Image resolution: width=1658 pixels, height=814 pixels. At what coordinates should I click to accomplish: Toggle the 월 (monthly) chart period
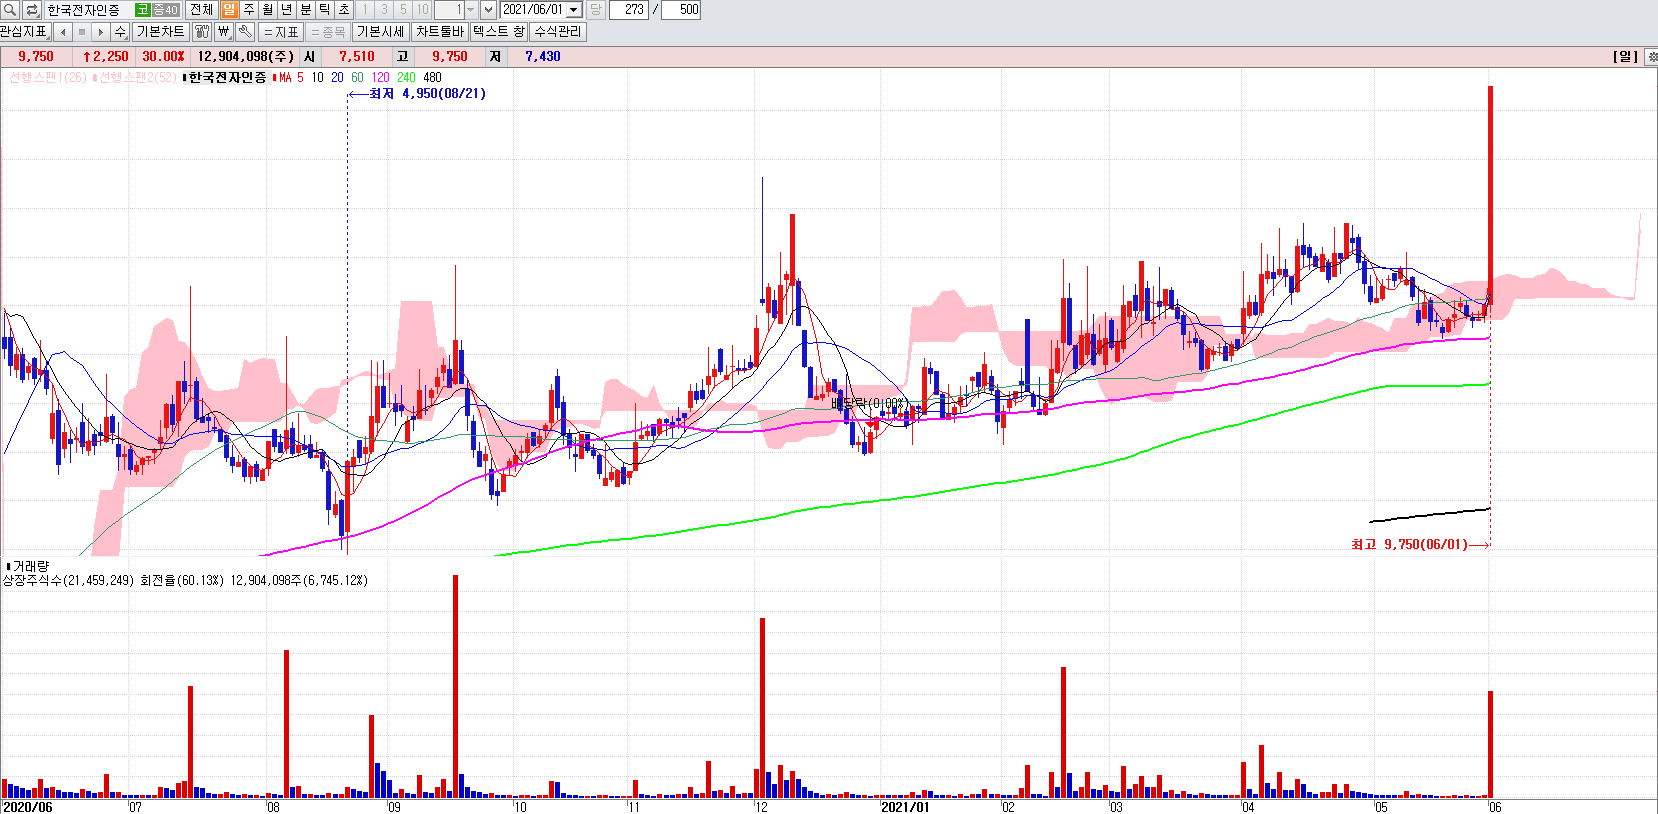tap(268, 10)
